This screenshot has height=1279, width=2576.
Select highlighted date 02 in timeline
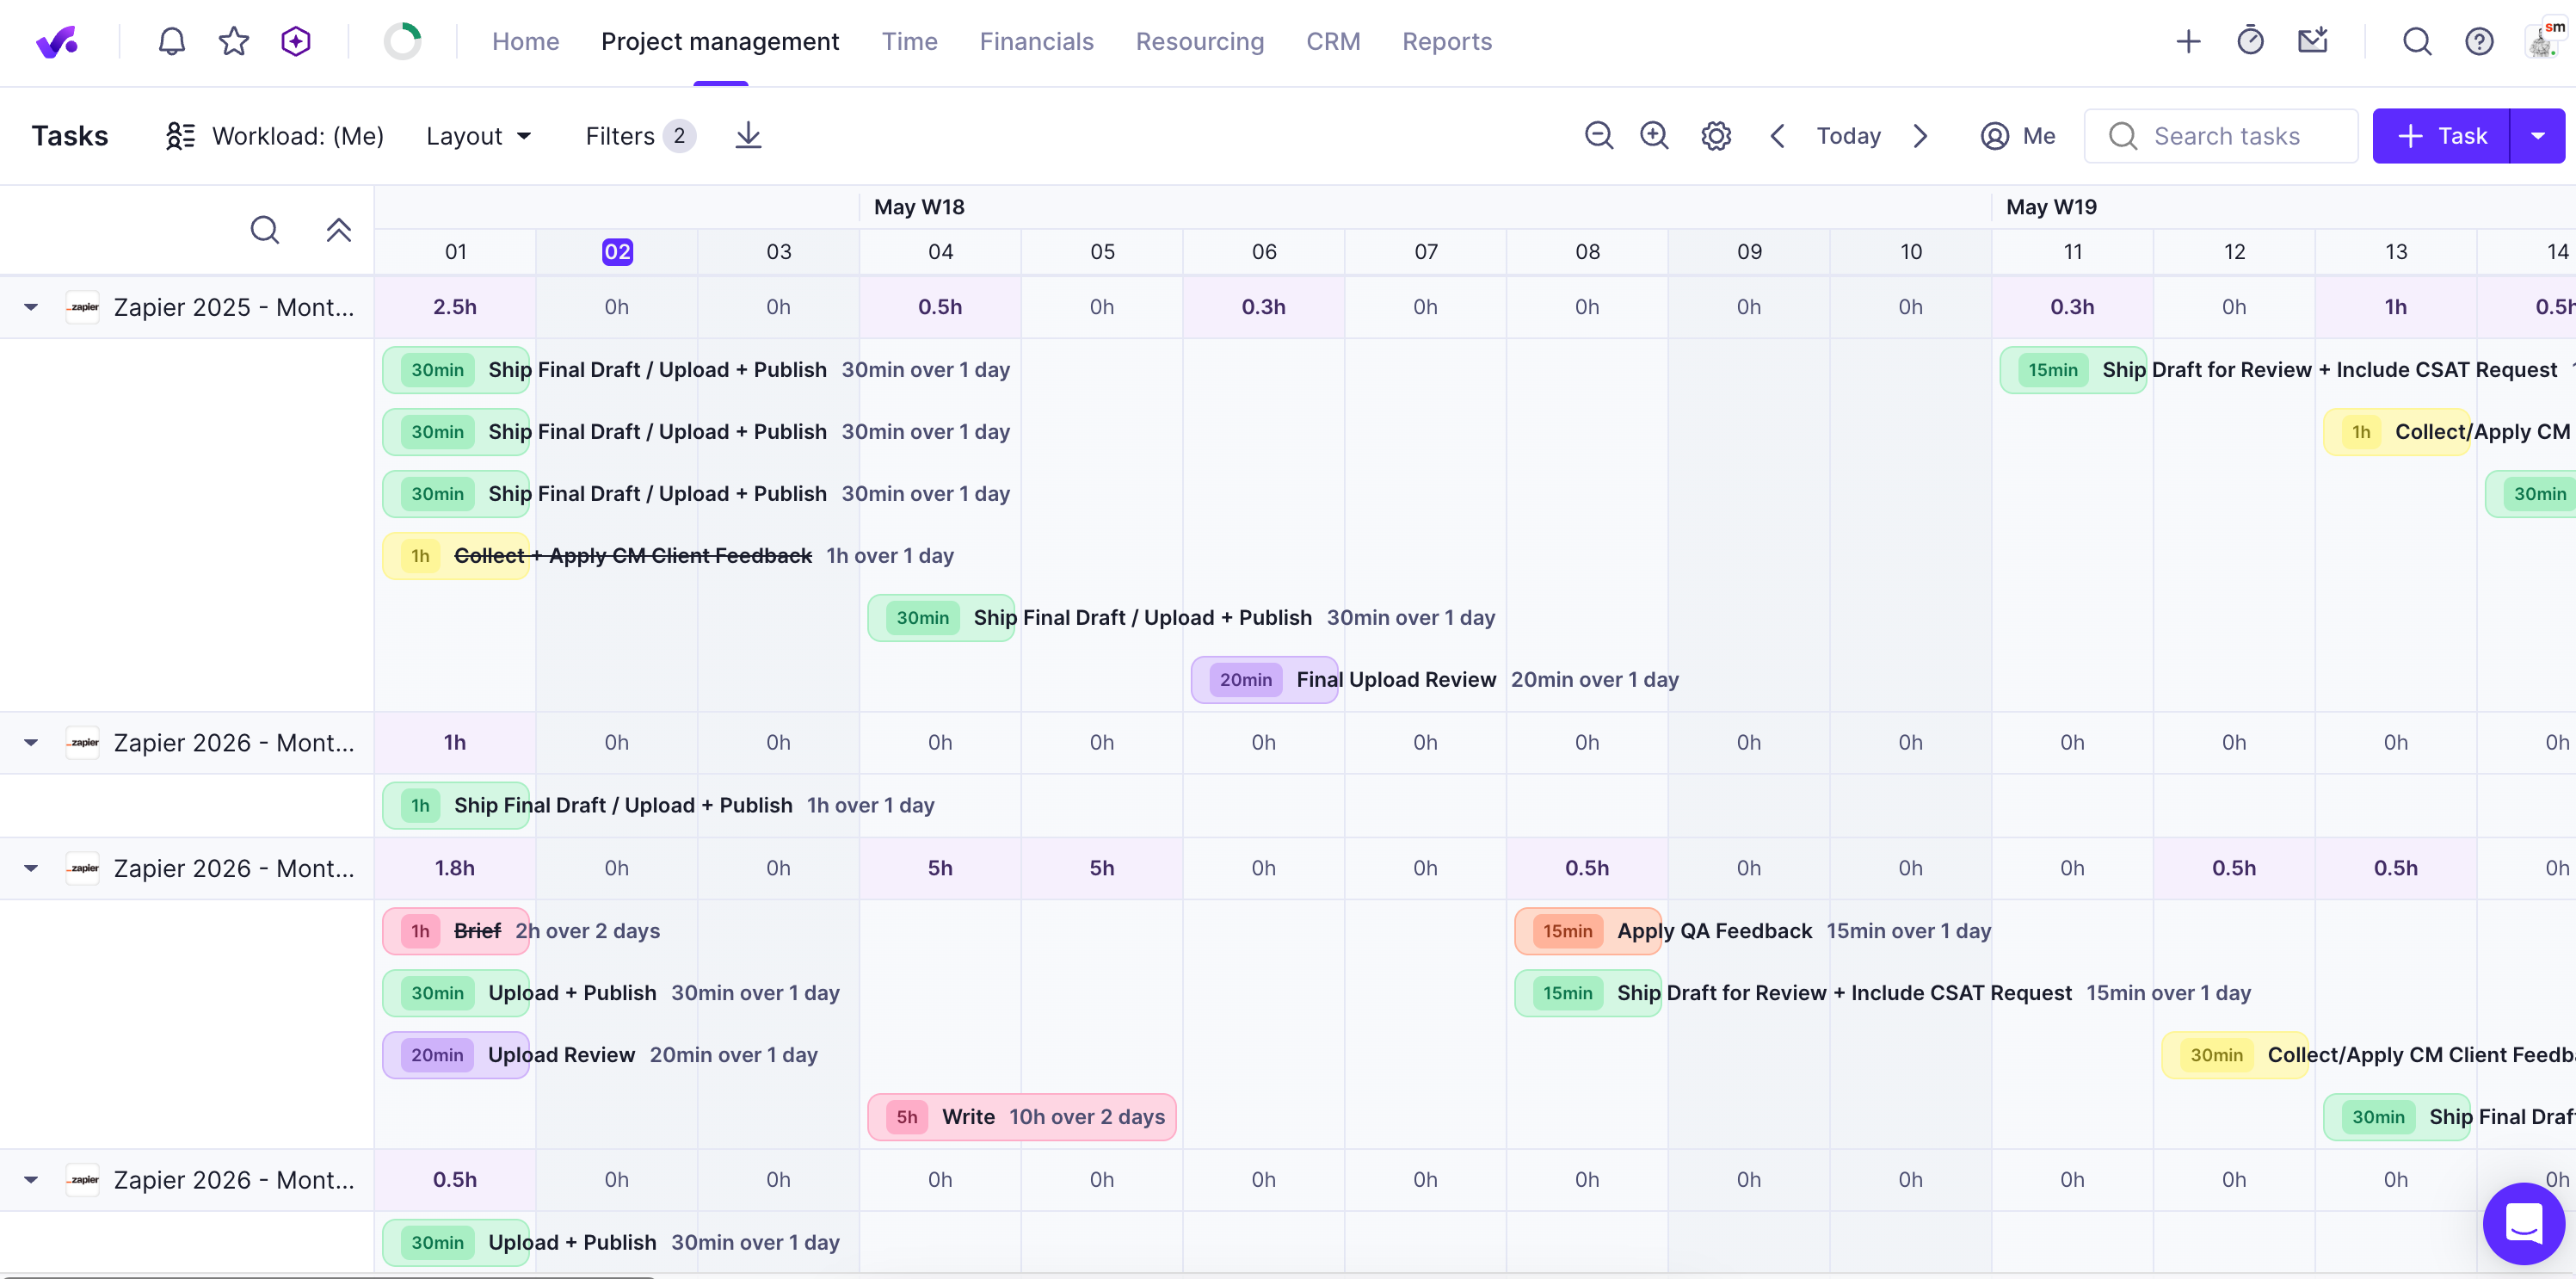point(617,252)
